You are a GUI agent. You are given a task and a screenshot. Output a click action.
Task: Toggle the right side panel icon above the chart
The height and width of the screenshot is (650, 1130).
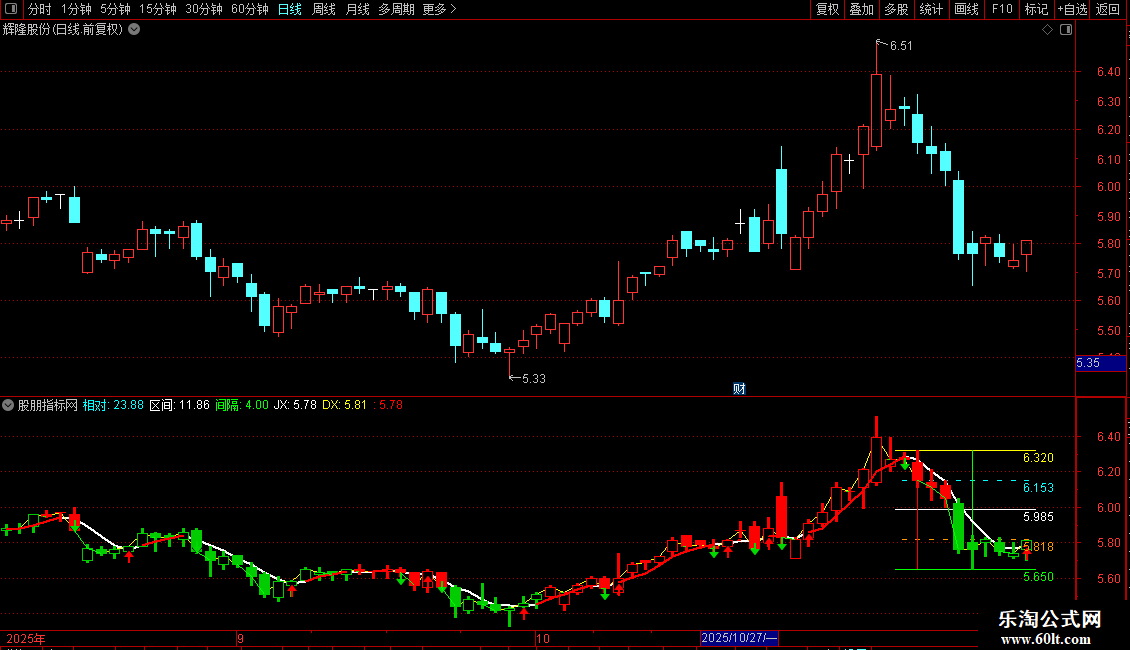point(1066,30)
